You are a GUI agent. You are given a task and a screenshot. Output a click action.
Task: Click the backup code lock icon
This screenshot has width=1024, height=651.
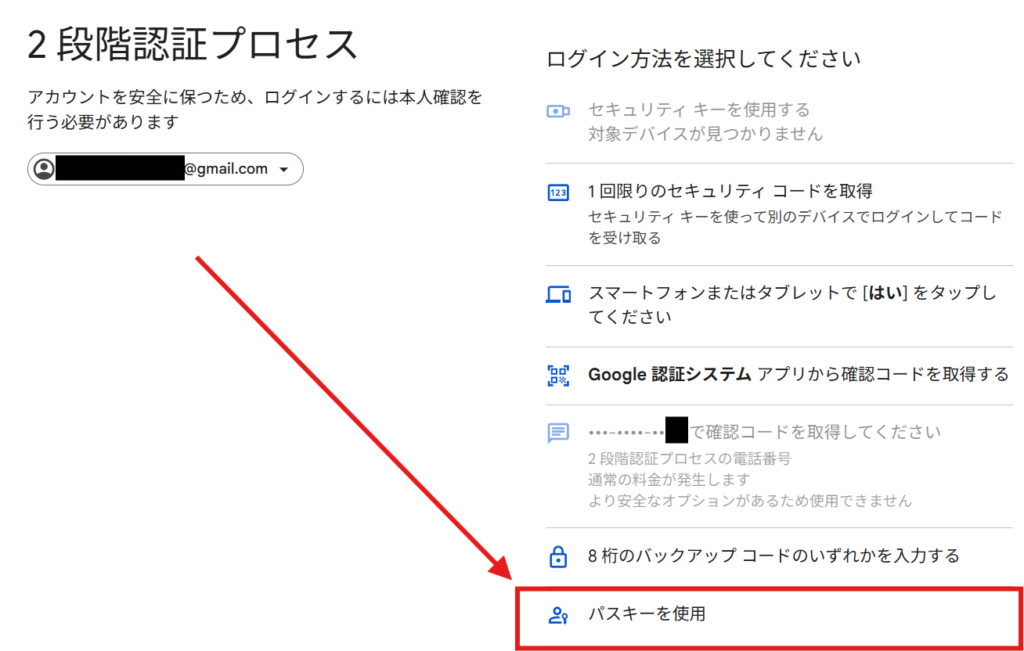tap(558, 556)
